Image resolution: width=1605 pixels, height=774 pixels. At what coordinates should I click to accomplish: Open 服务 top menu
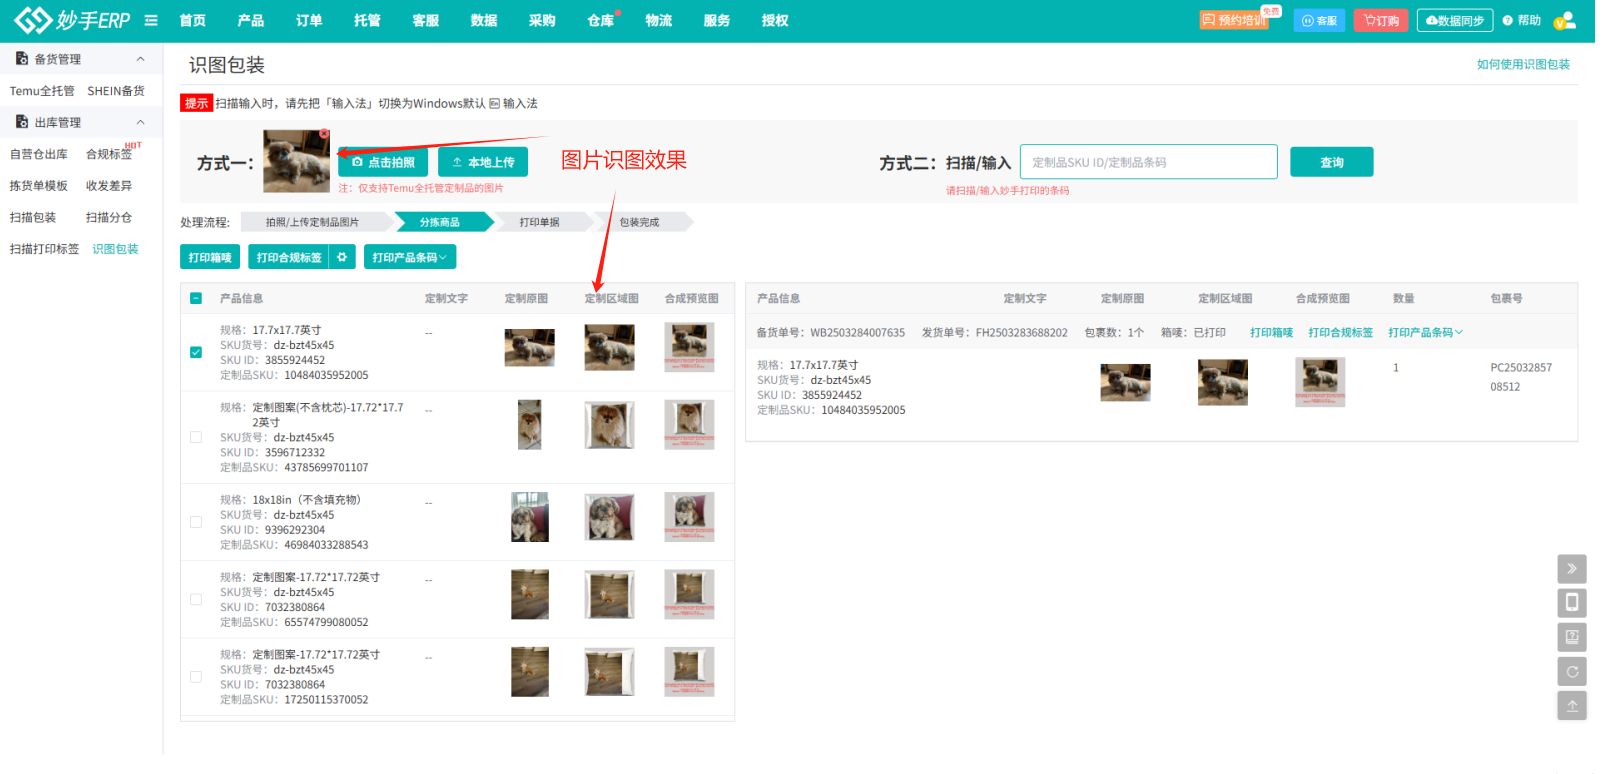click(x=716, y=20)
